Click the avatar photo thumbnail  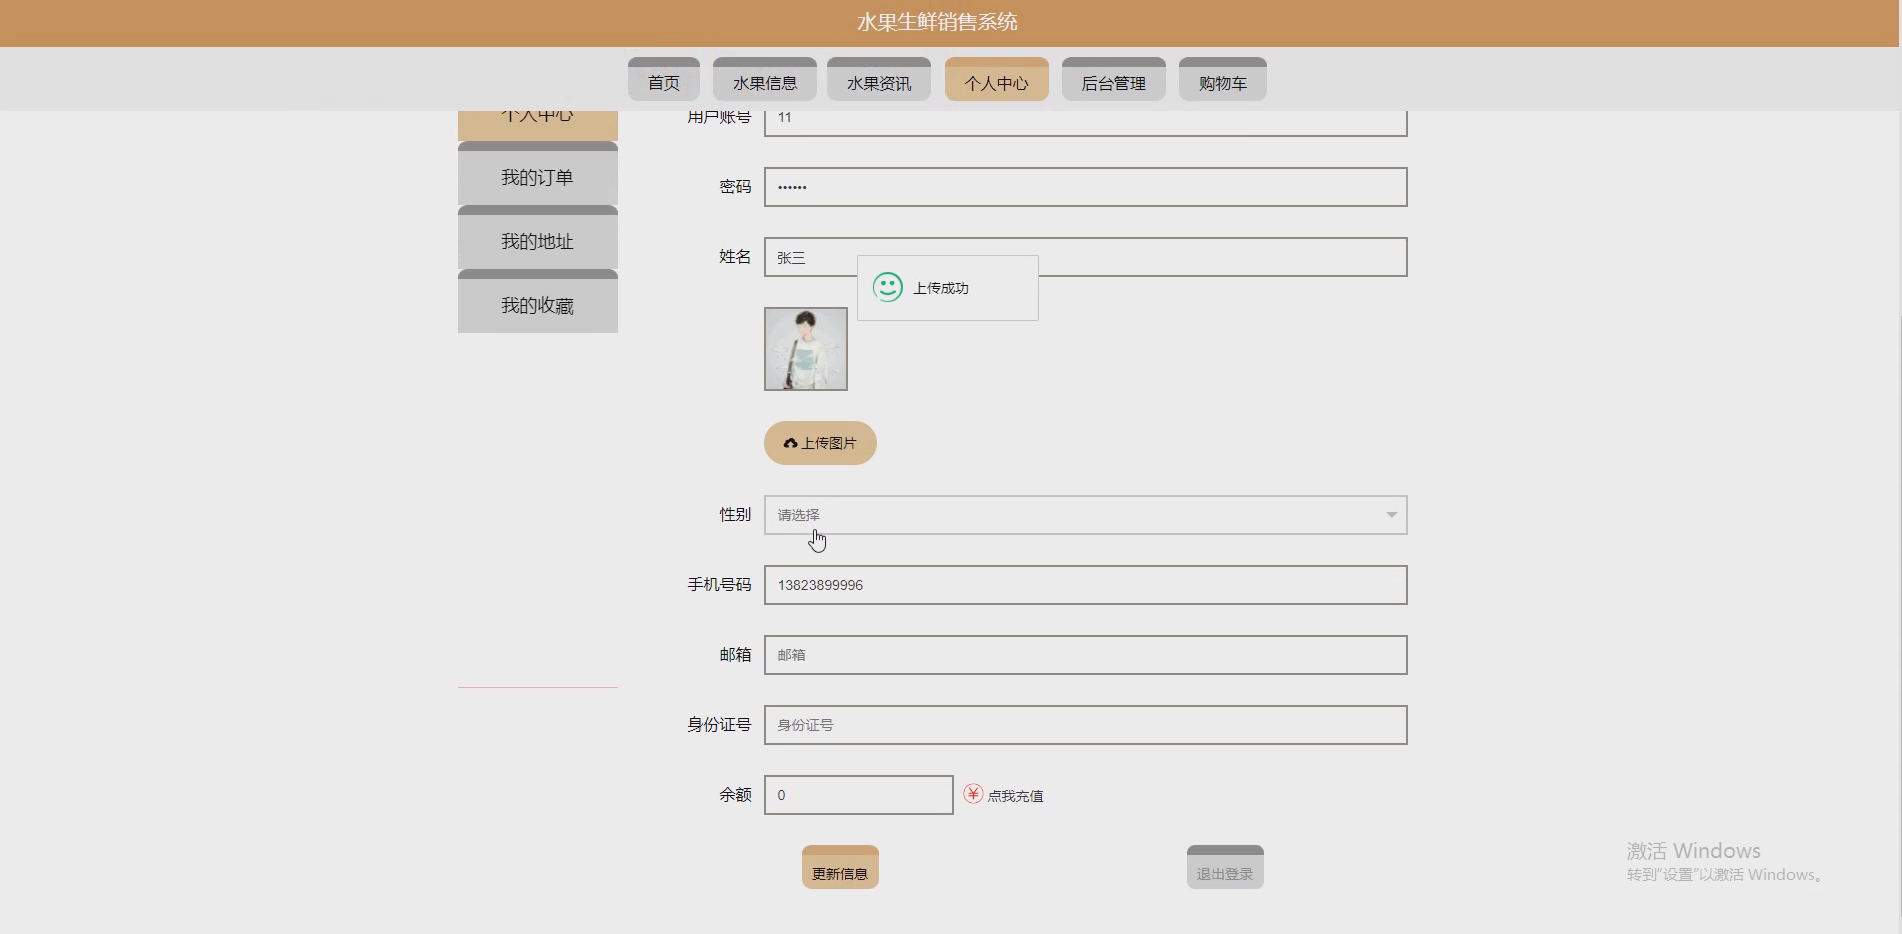pos(806,349)
